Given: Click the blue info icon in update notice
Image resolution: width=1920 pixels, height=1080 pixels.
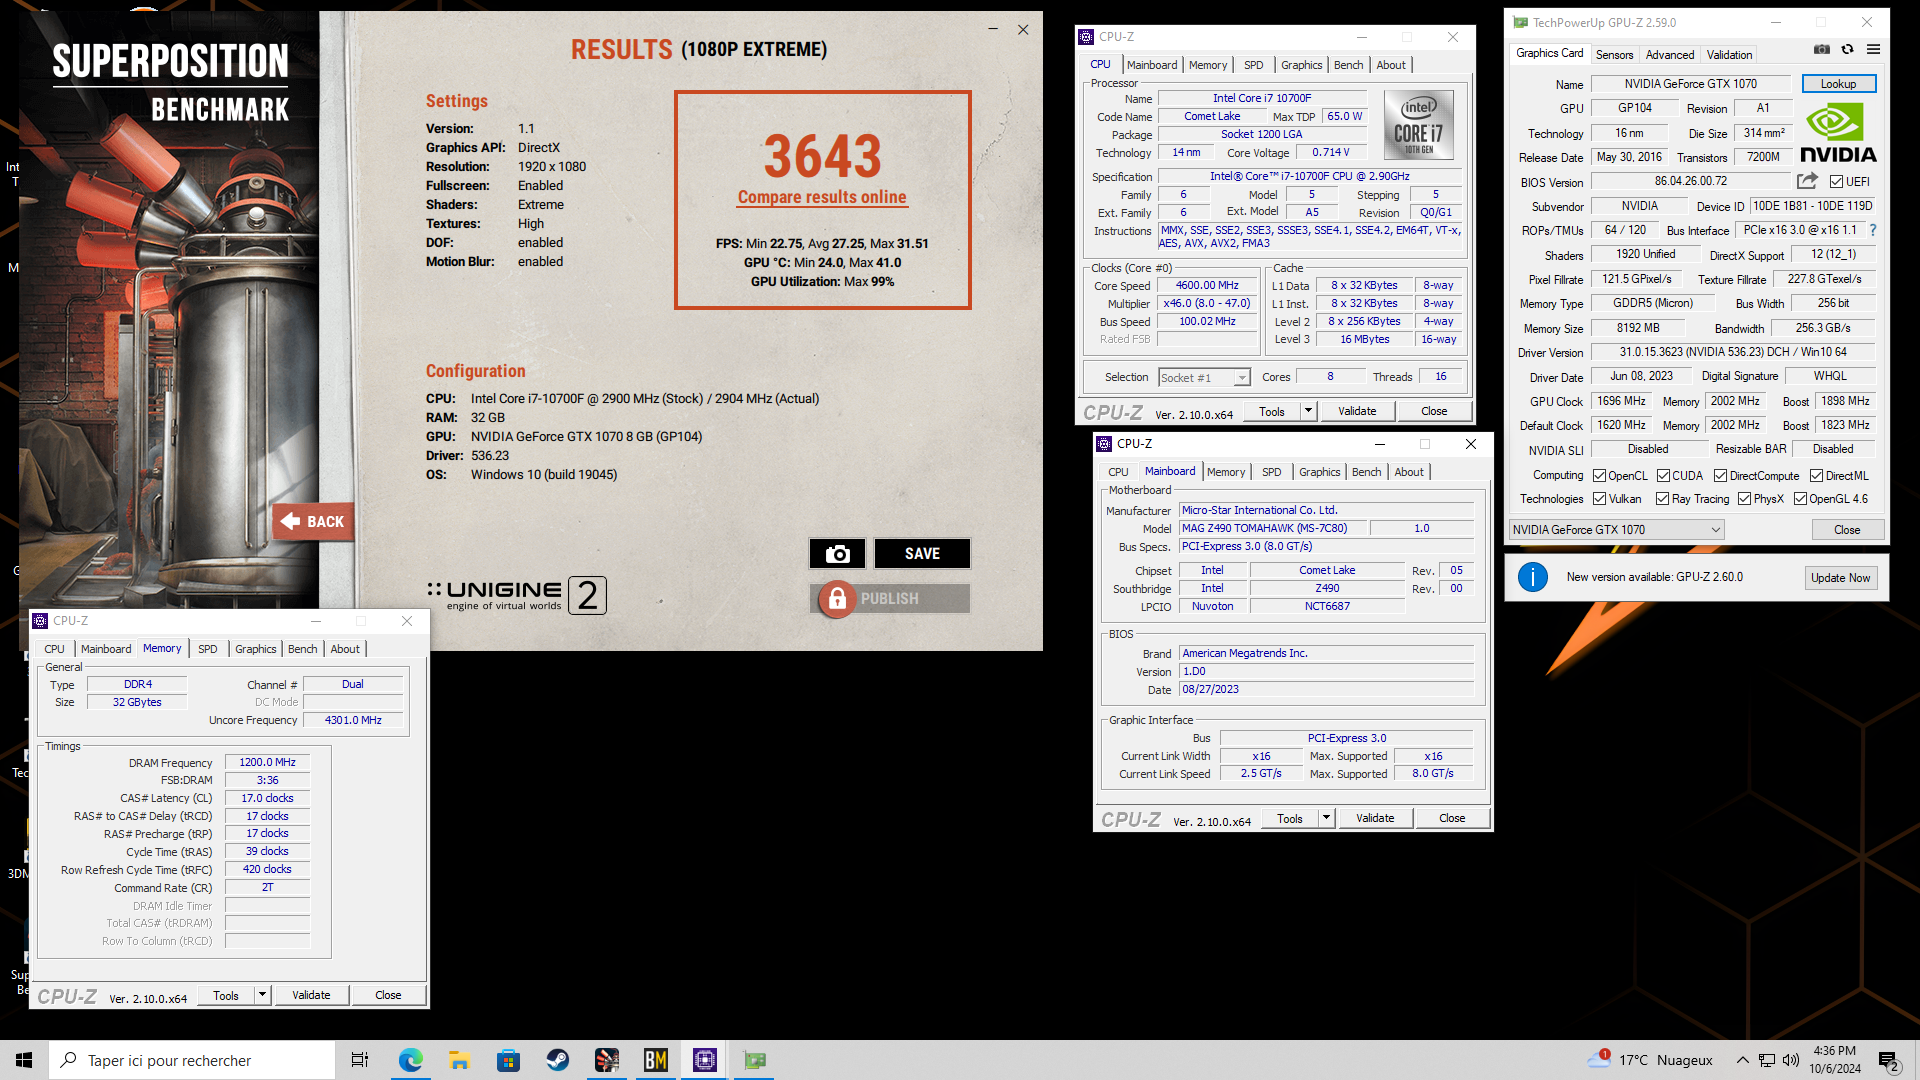Looking at the screenshot, I should pos(1533,577).
